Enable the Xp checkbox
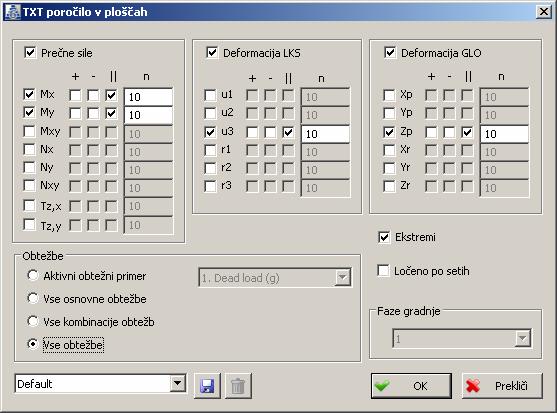Viewport: 557px width, 413px height. pos(389,95)
